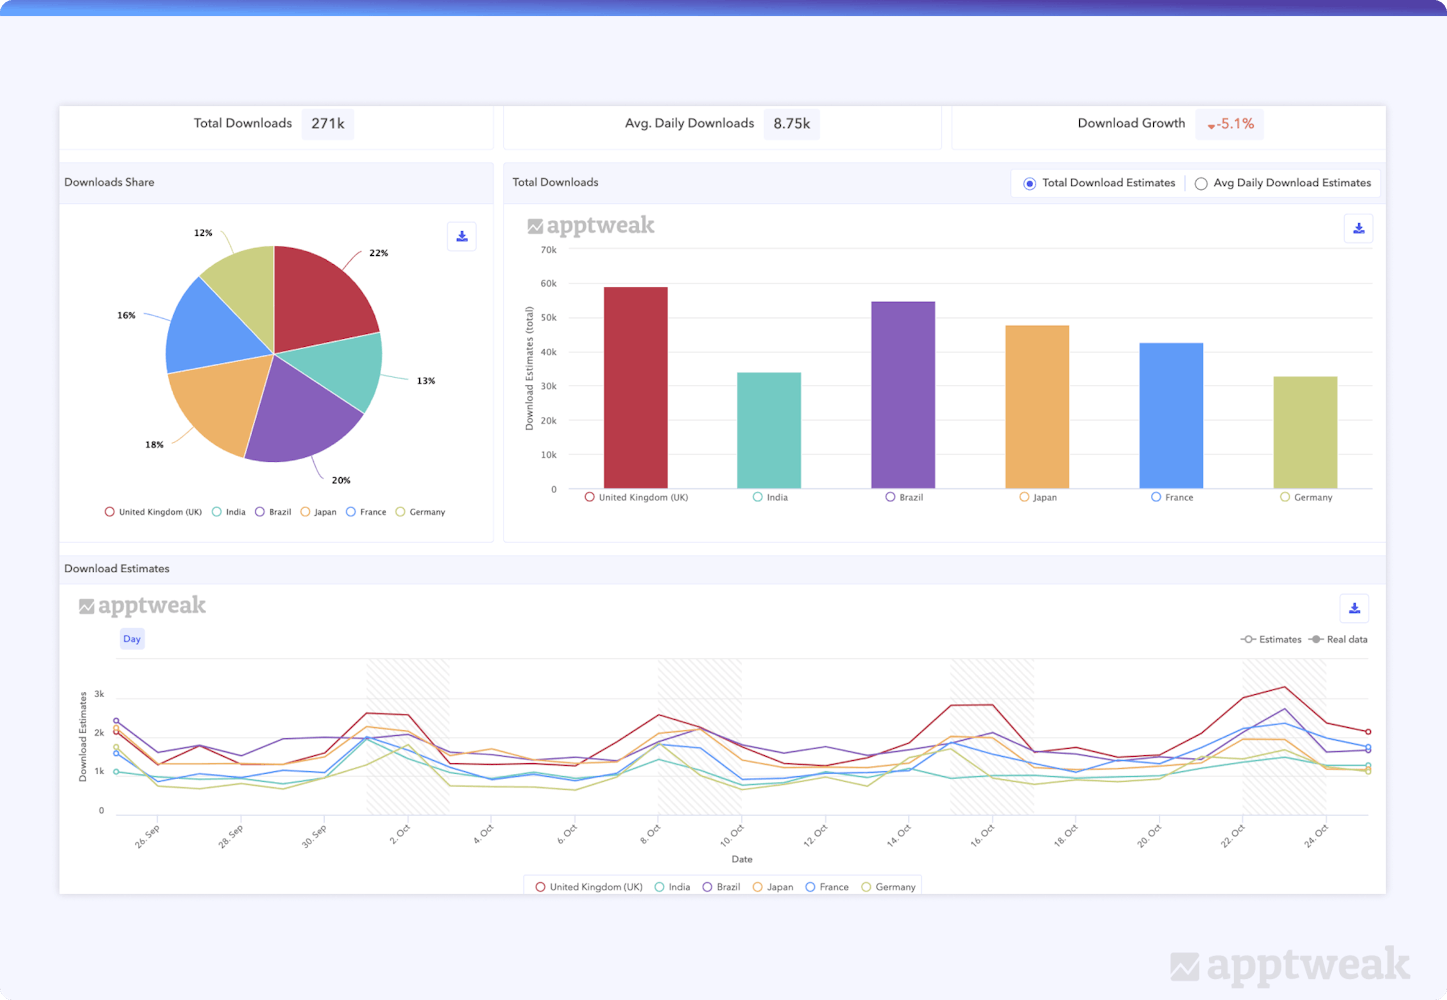Click the AppTweak logo in bar chart
This screenshot has height=1000, width=1447.
click(x=591, y=226)
